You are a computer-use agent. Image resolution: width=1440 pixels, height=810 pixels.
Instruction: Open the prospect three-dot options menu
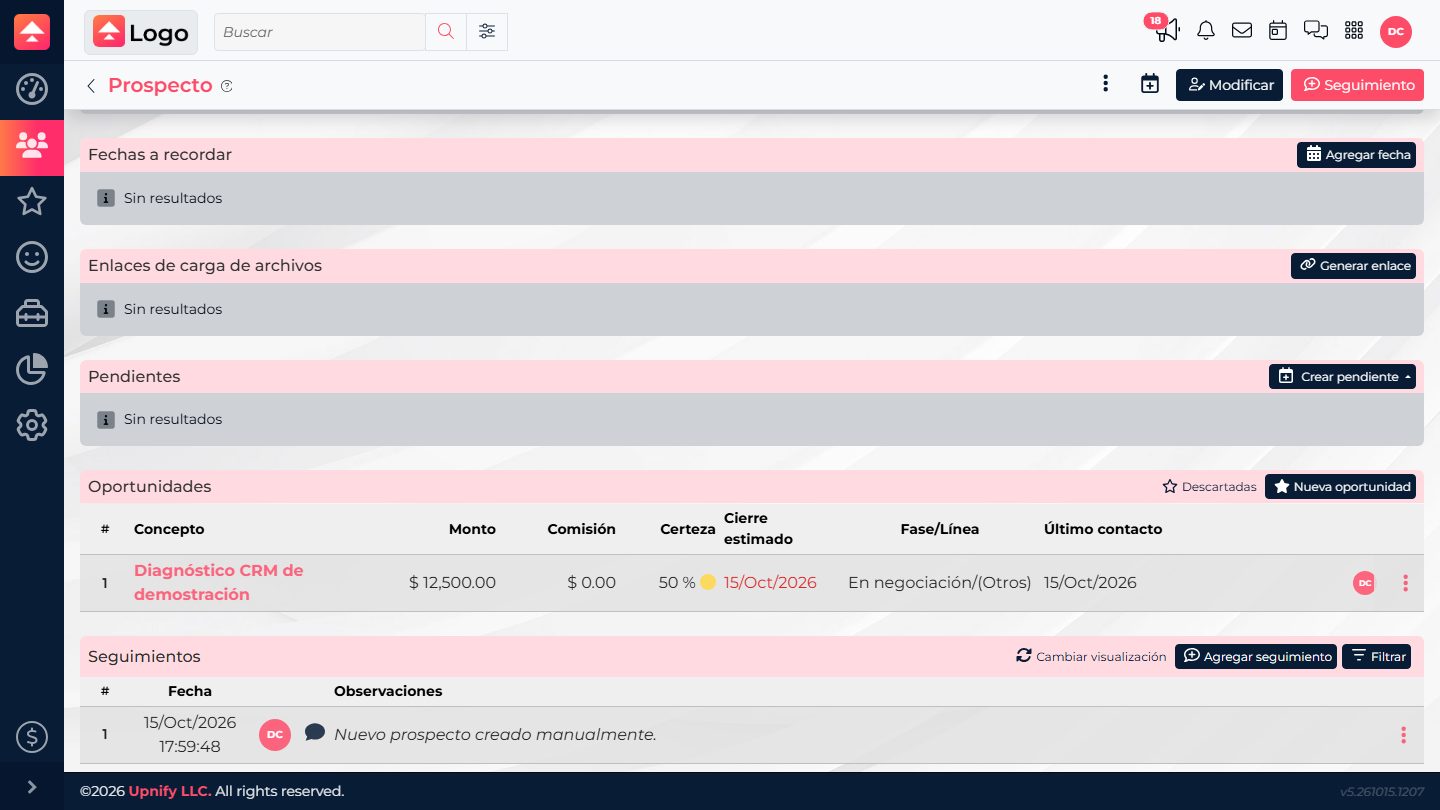click(1105, 85)
